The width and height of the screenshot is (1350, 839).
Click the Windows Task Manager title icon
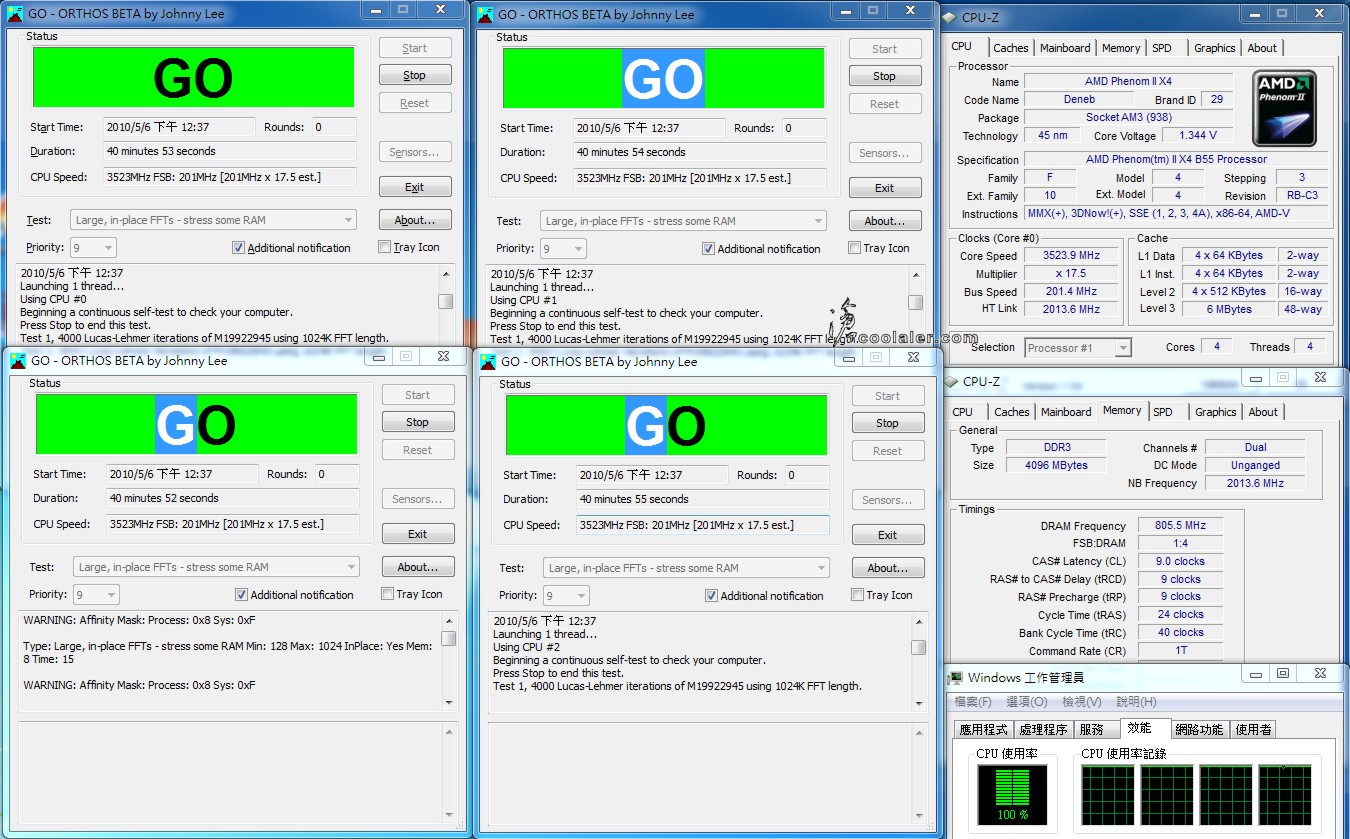click(x=956, y=678)
